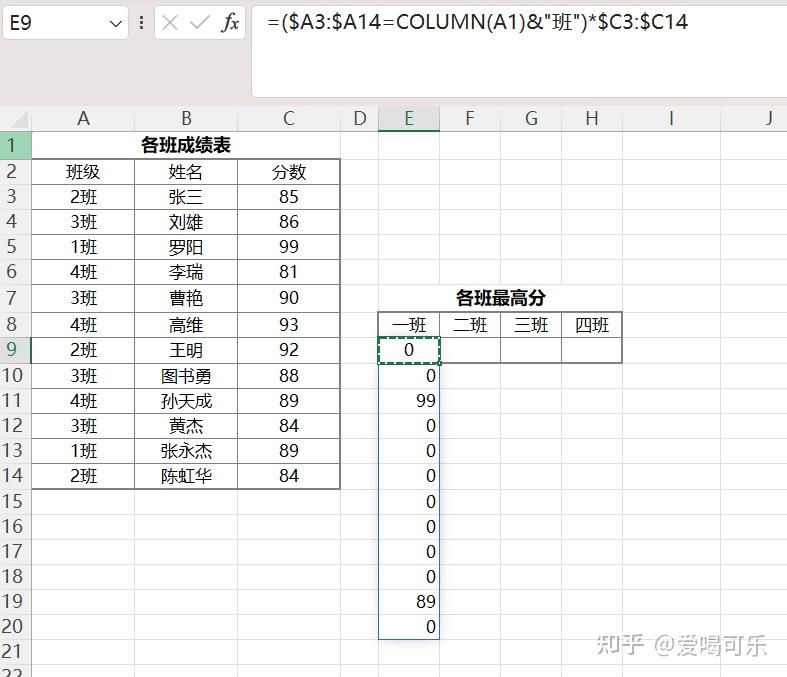Click score 99 in 罗阳's row
The width and height of the screenshot is (787, 677).
289,247
